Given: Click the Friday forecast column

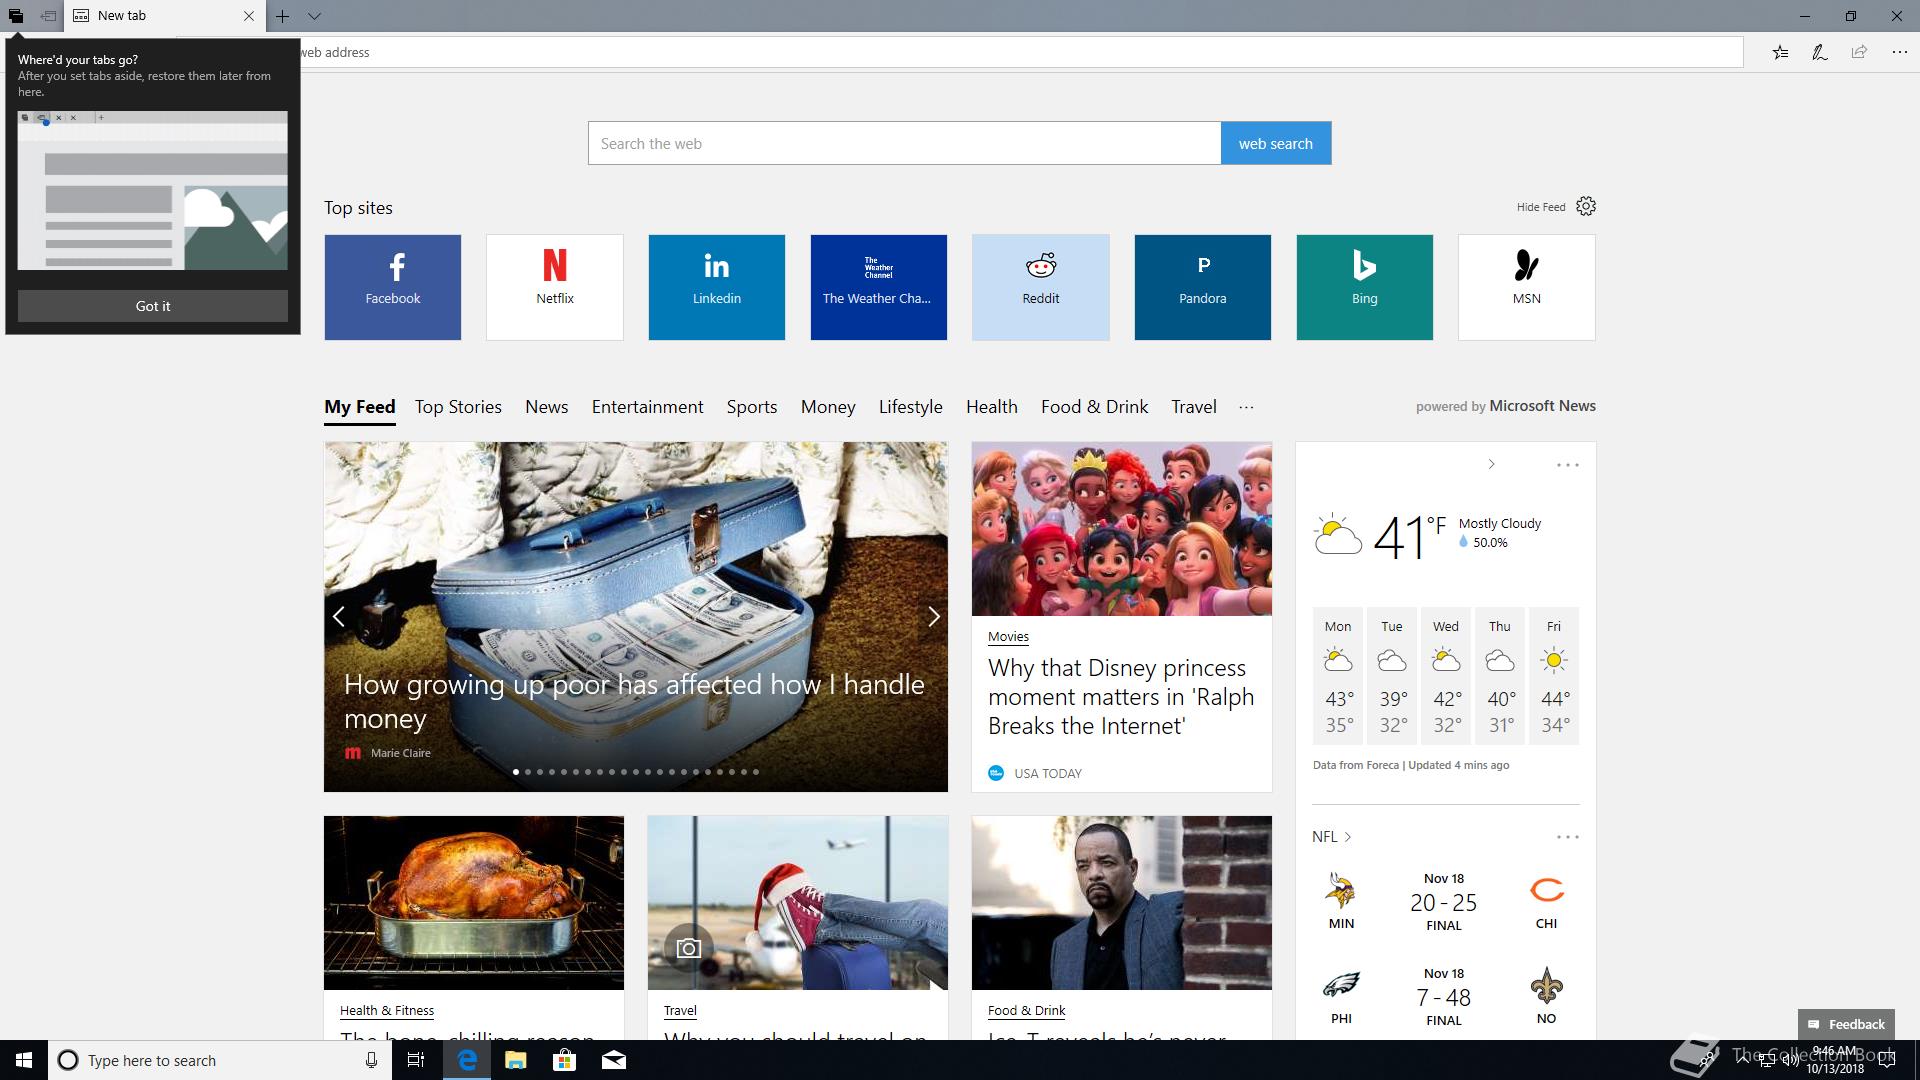Looking at the screenshot, I should 1554,676.
